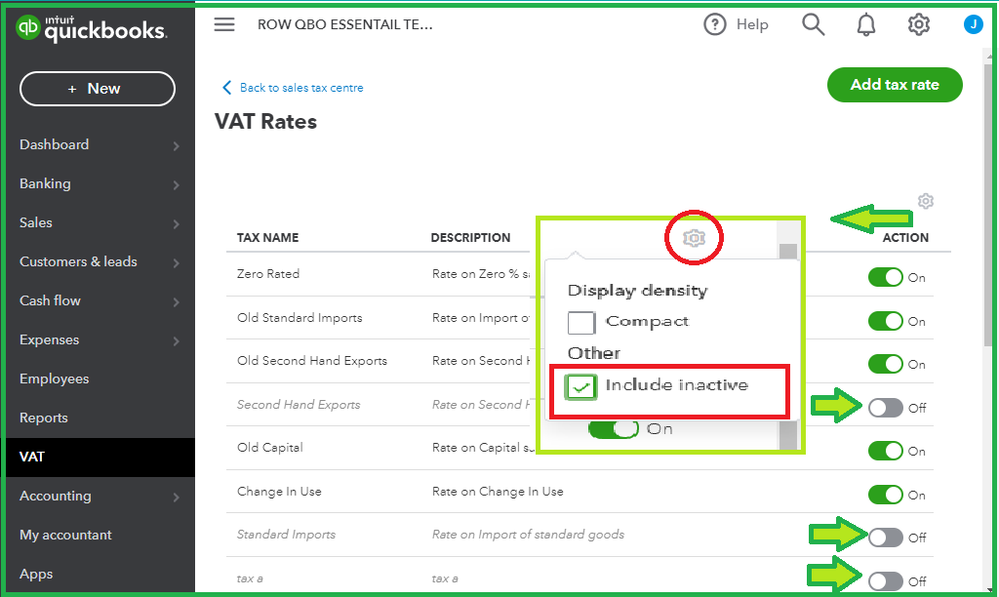Expand the Sales submenu arrow

(x=176, y=224)
